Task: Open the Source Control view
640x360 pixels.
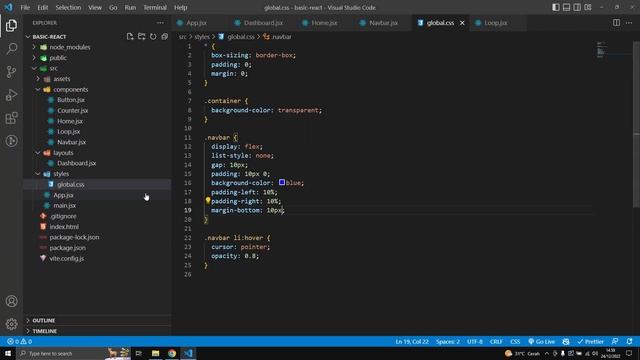Action: point(11,72)
